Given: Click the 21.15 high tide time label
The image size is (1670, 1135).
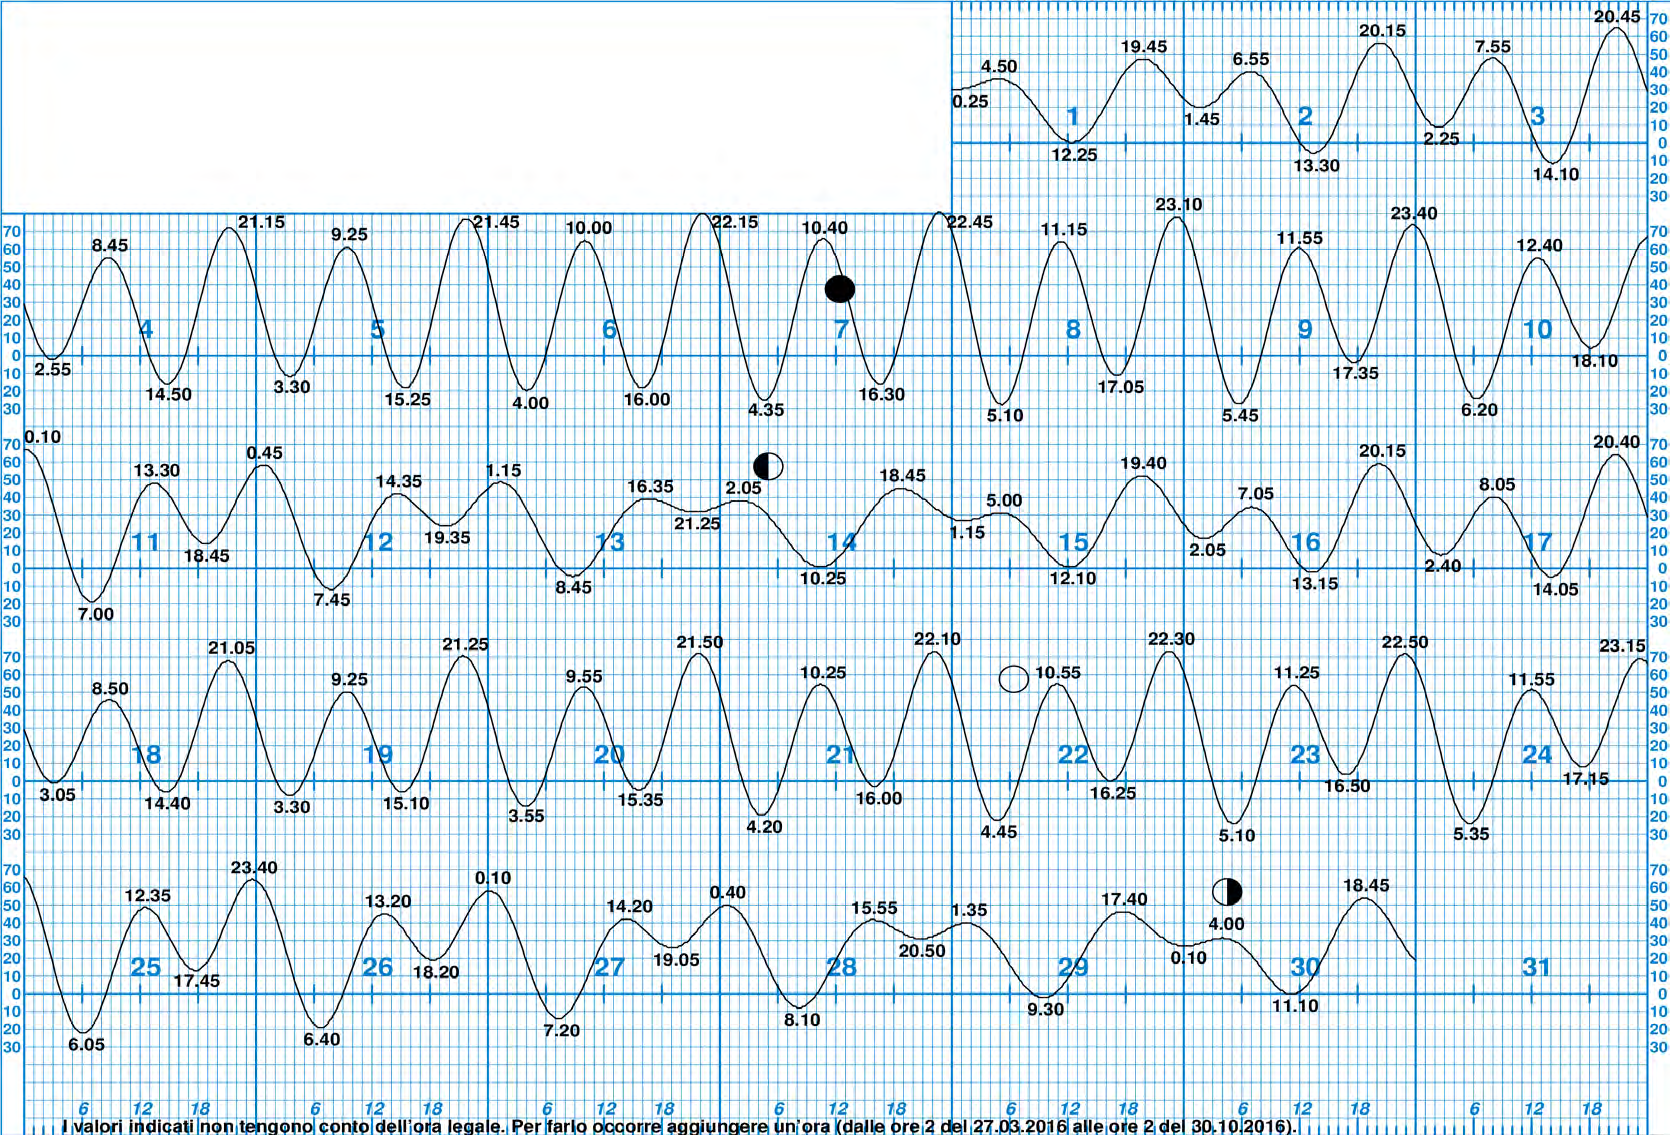Looking at the screenshot, I should (x=262, y=222).
